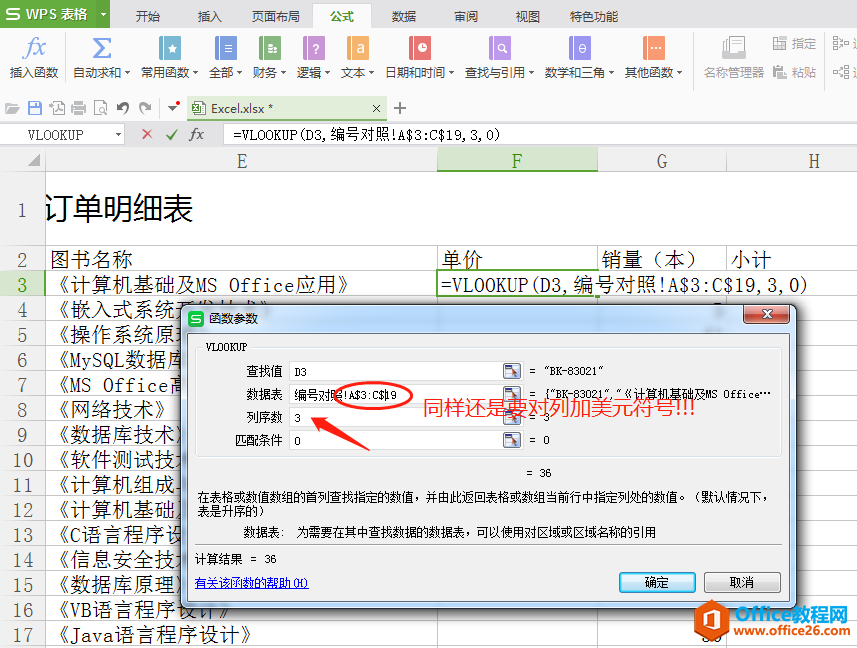This screenshot has height=648, width=857.
Task: Open the common functions star icon
Action: pos(170,48)
